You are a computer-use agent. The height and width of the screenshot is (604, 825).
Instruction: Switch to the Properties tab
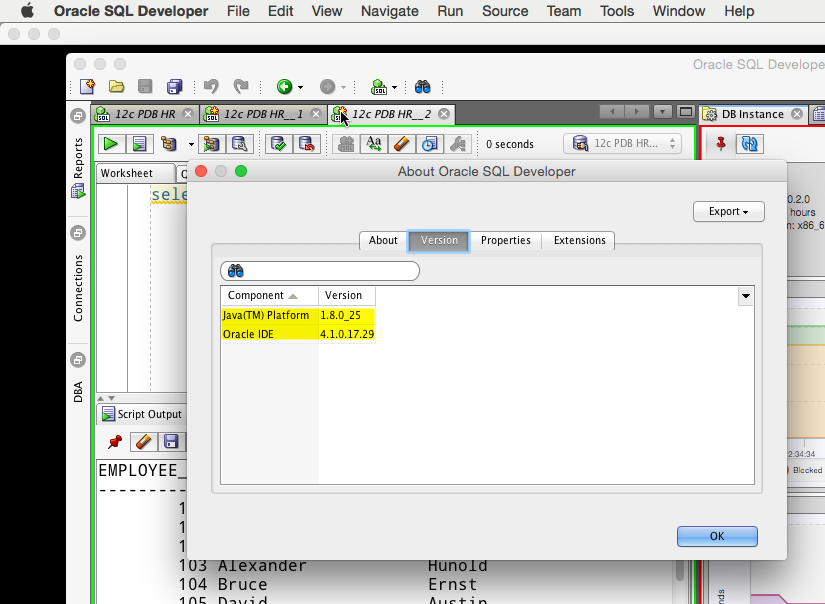pyautogui.click(x=506, y=240)
